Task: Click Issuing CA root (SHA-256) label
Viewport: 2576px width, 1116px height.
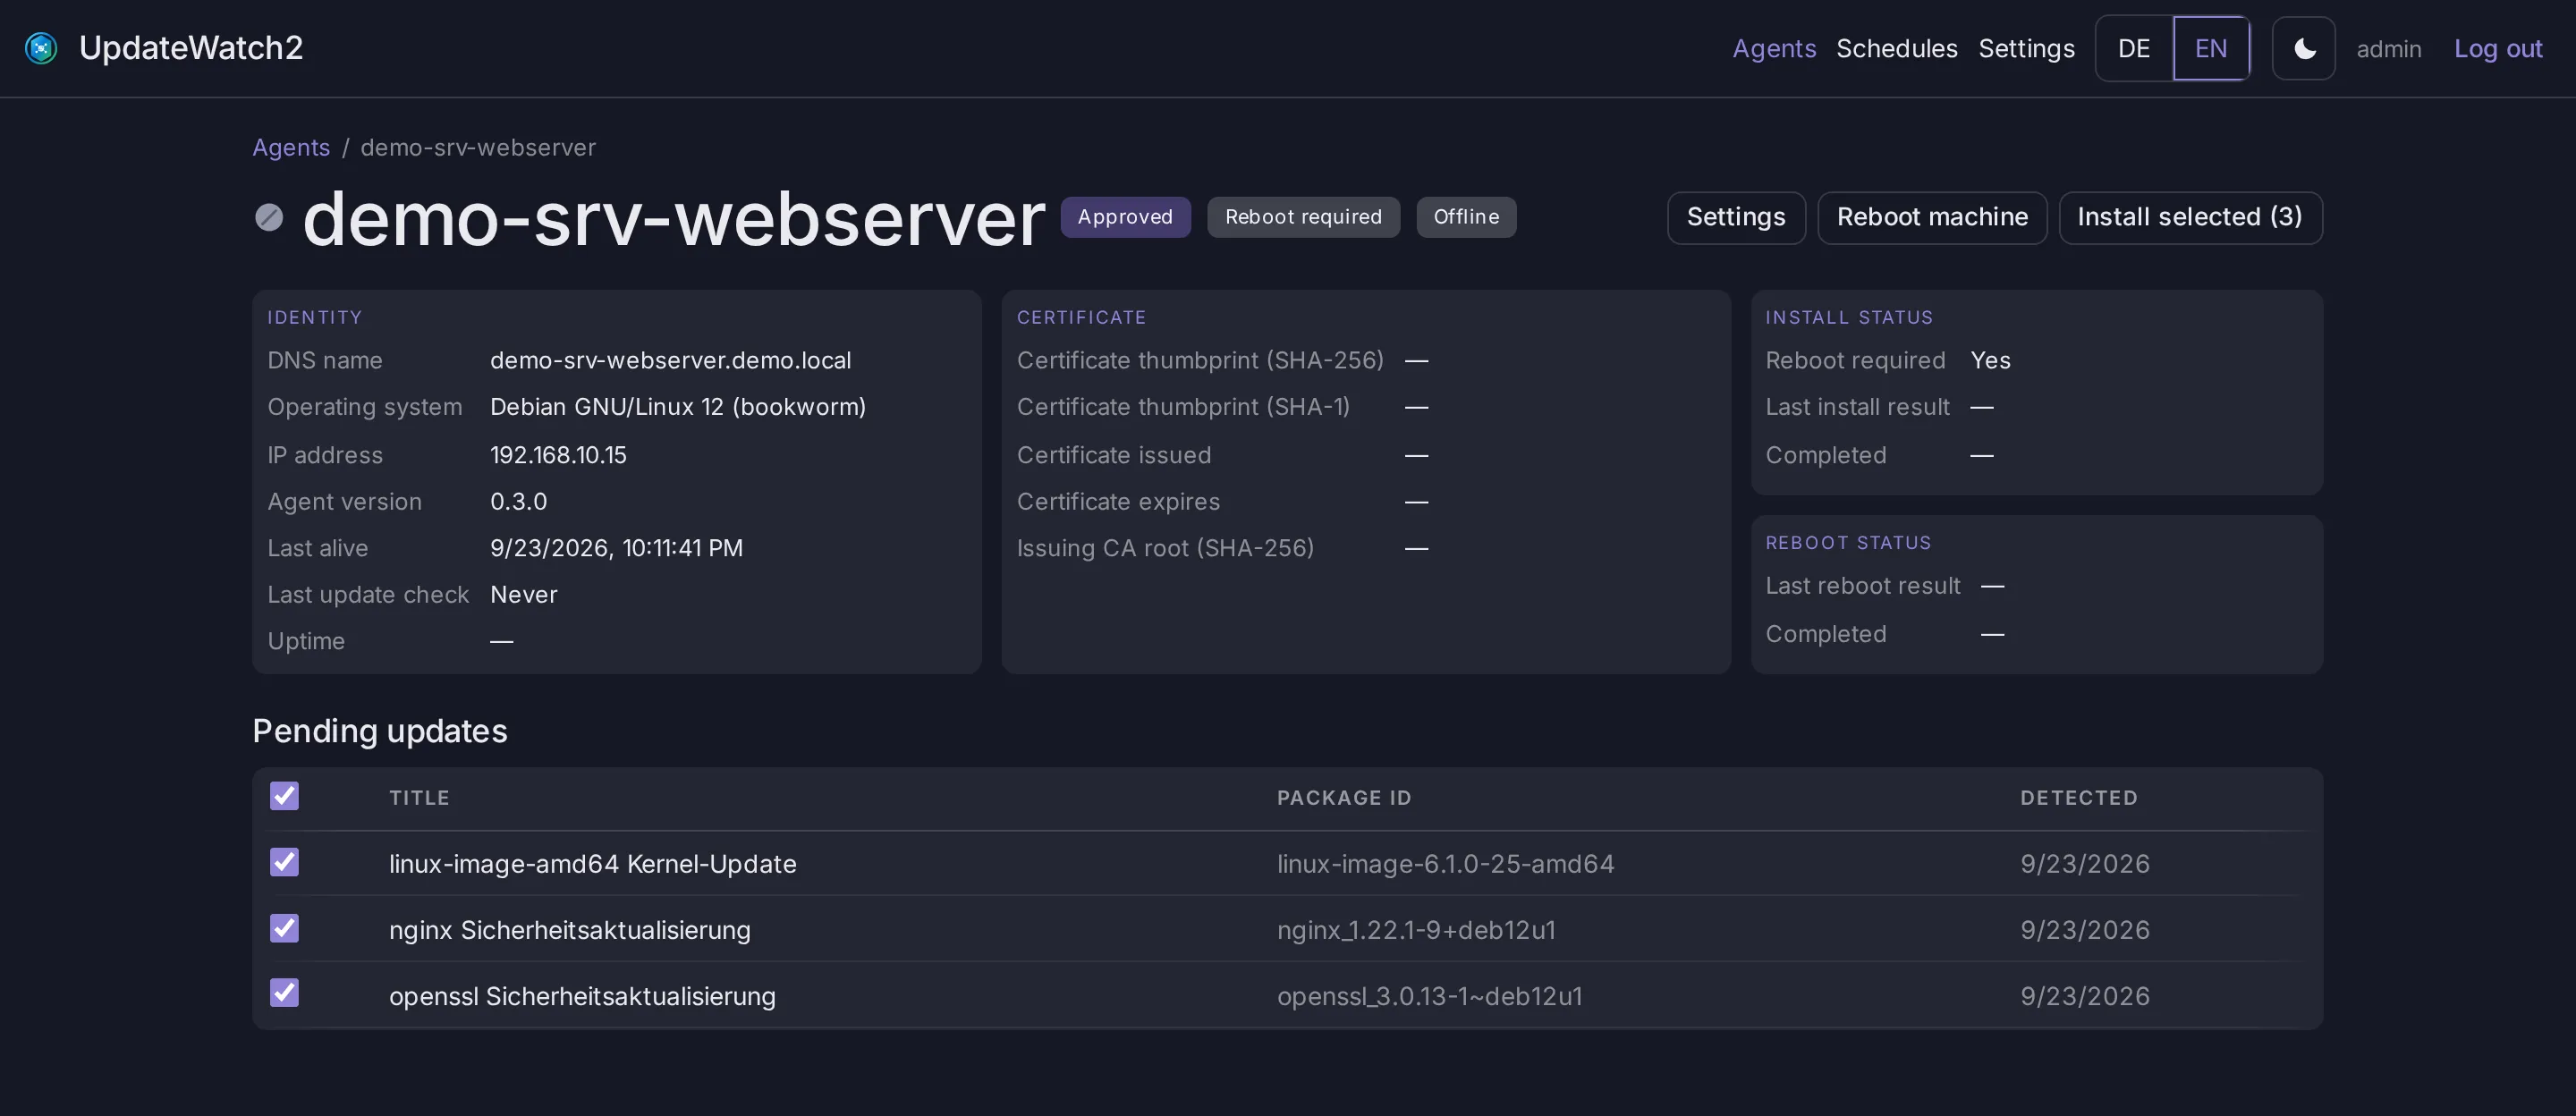Action: 1165,548
